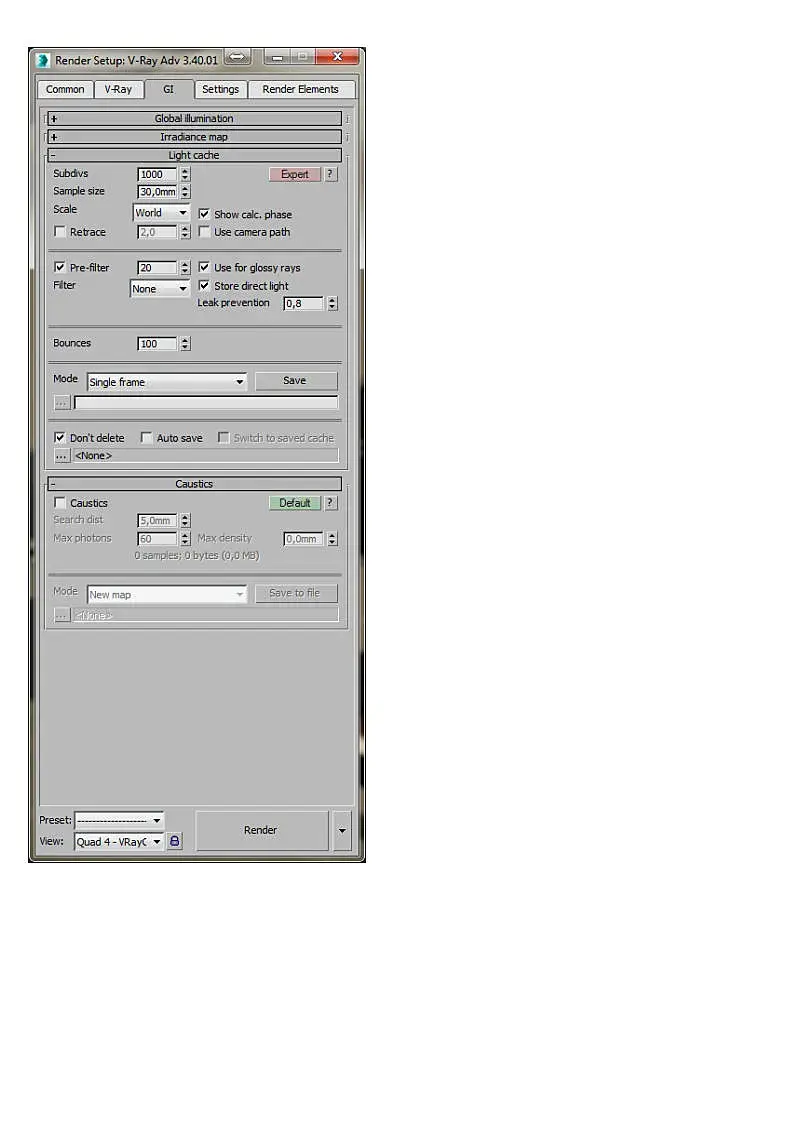Viewport: 797px width, 1123px height.
Task: Select the GI tab
Action: coord(168,90)
